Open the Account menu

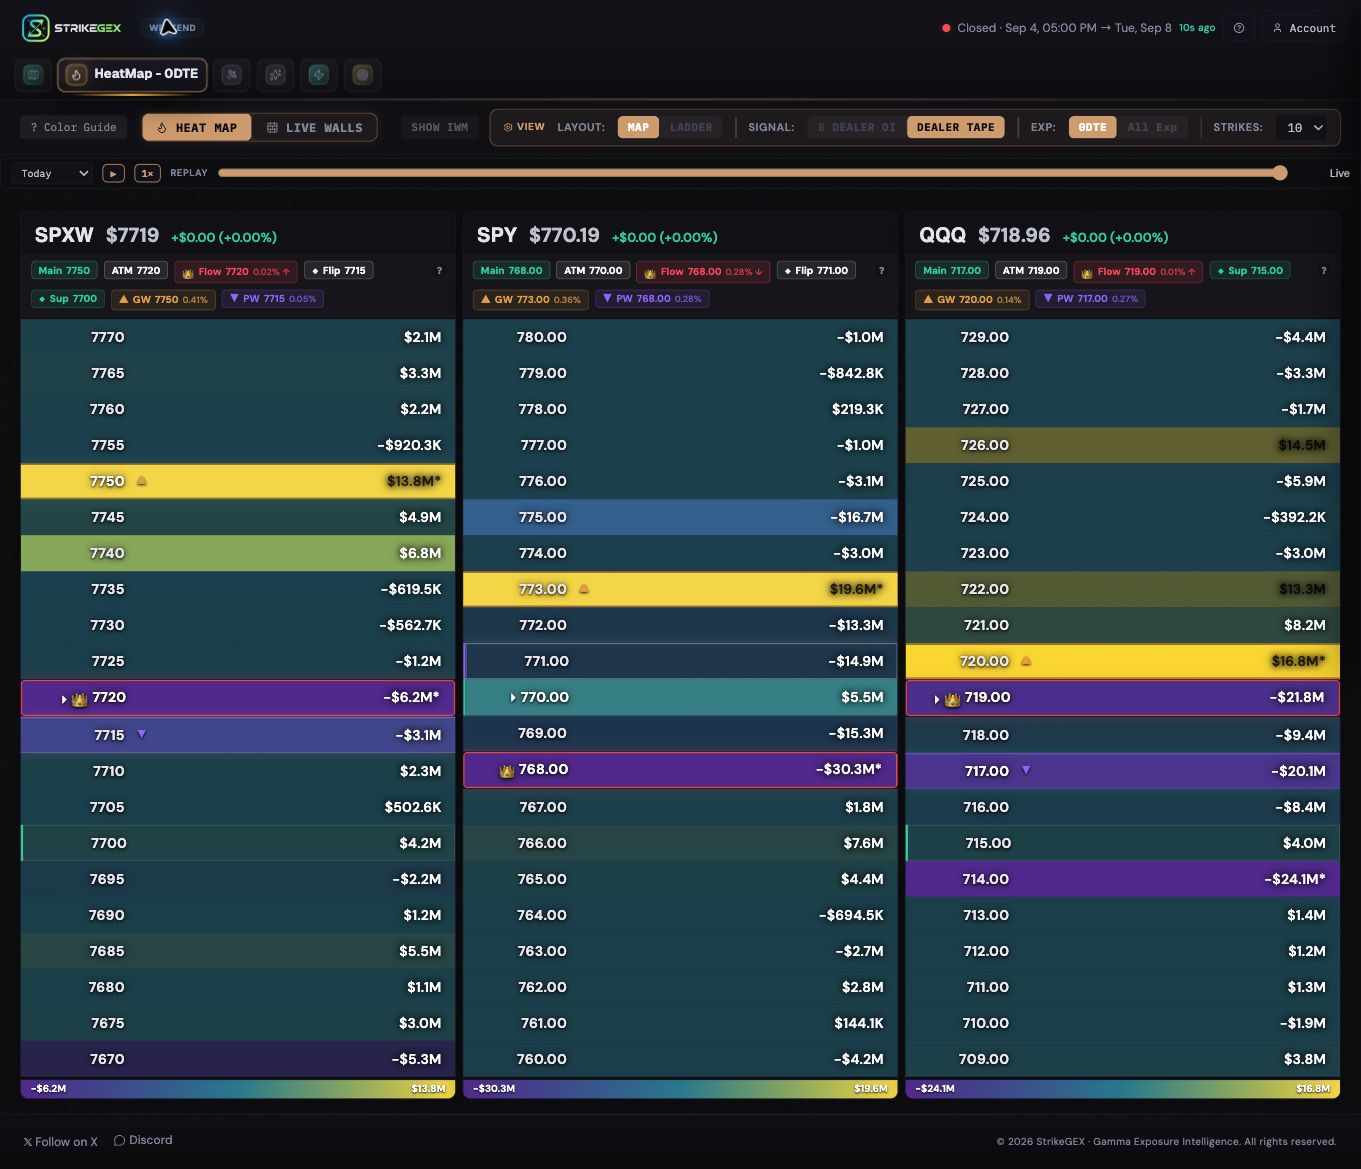[1304, 28]
